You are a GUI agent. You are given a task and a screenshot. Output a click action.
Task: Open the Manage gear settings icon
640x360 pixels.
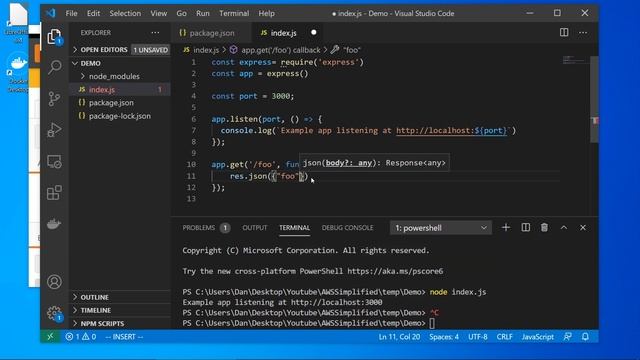(x=54, y=313)
